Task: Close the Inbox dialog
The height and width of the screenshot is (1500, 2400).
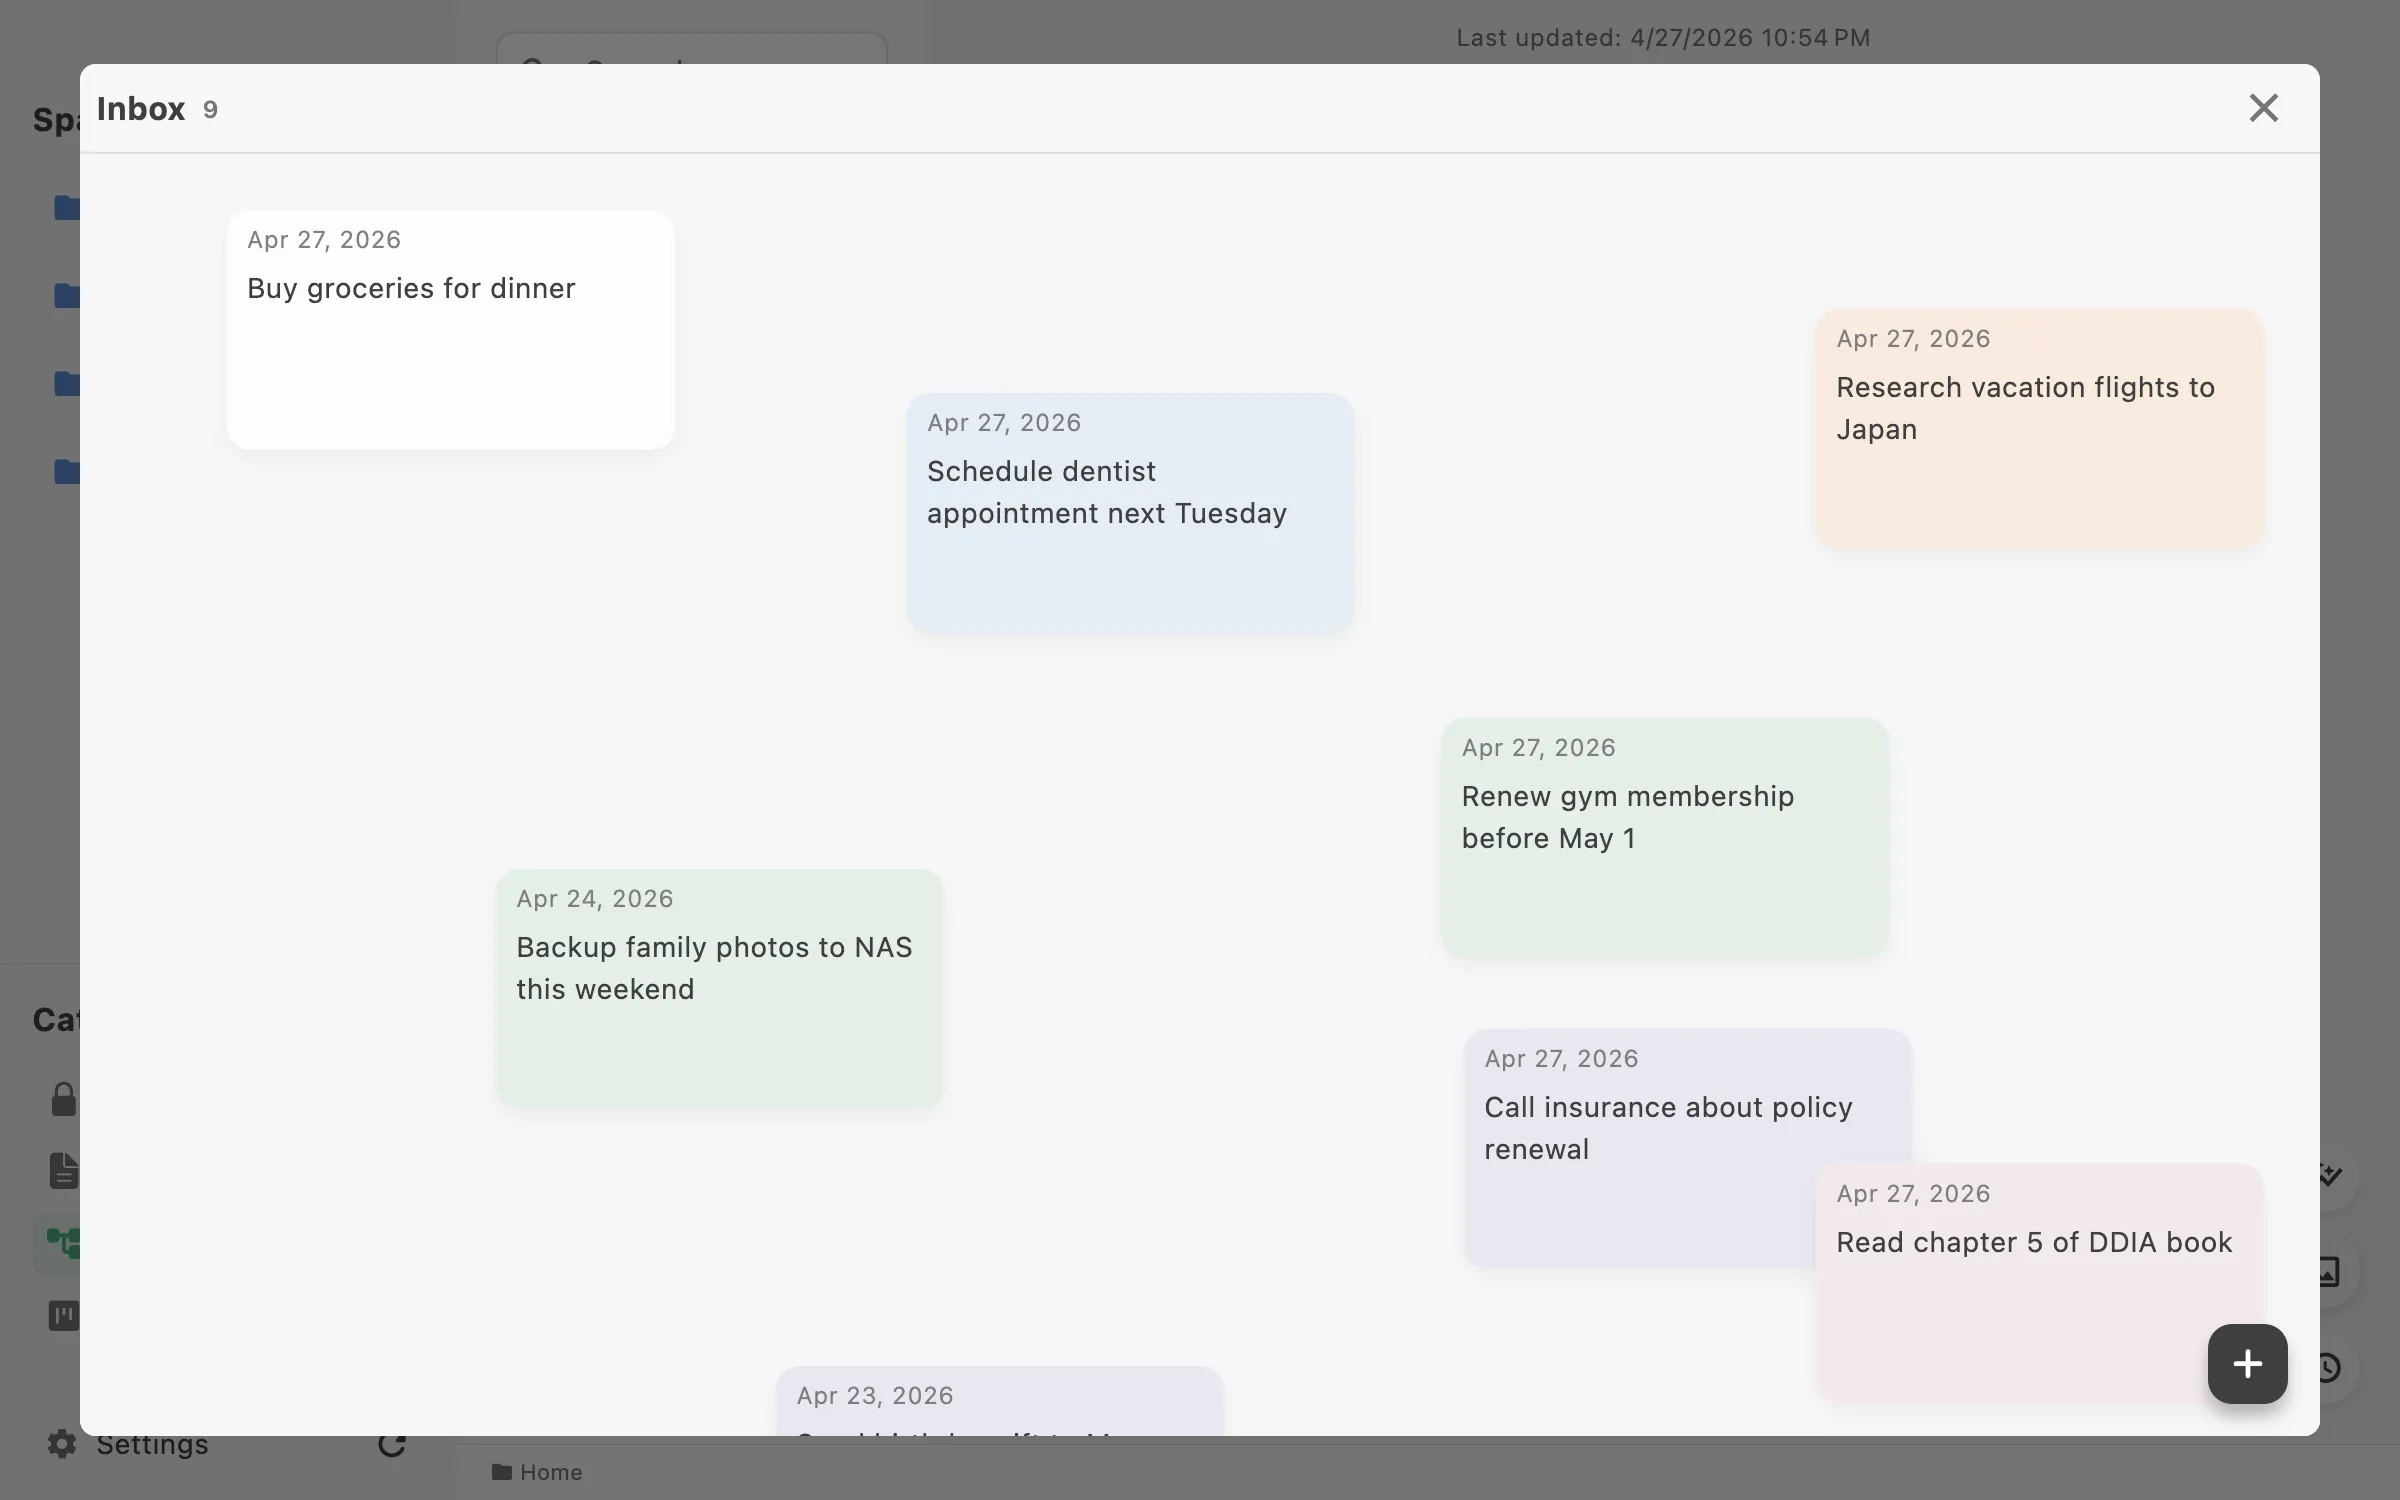Action: pos(2263,108)
